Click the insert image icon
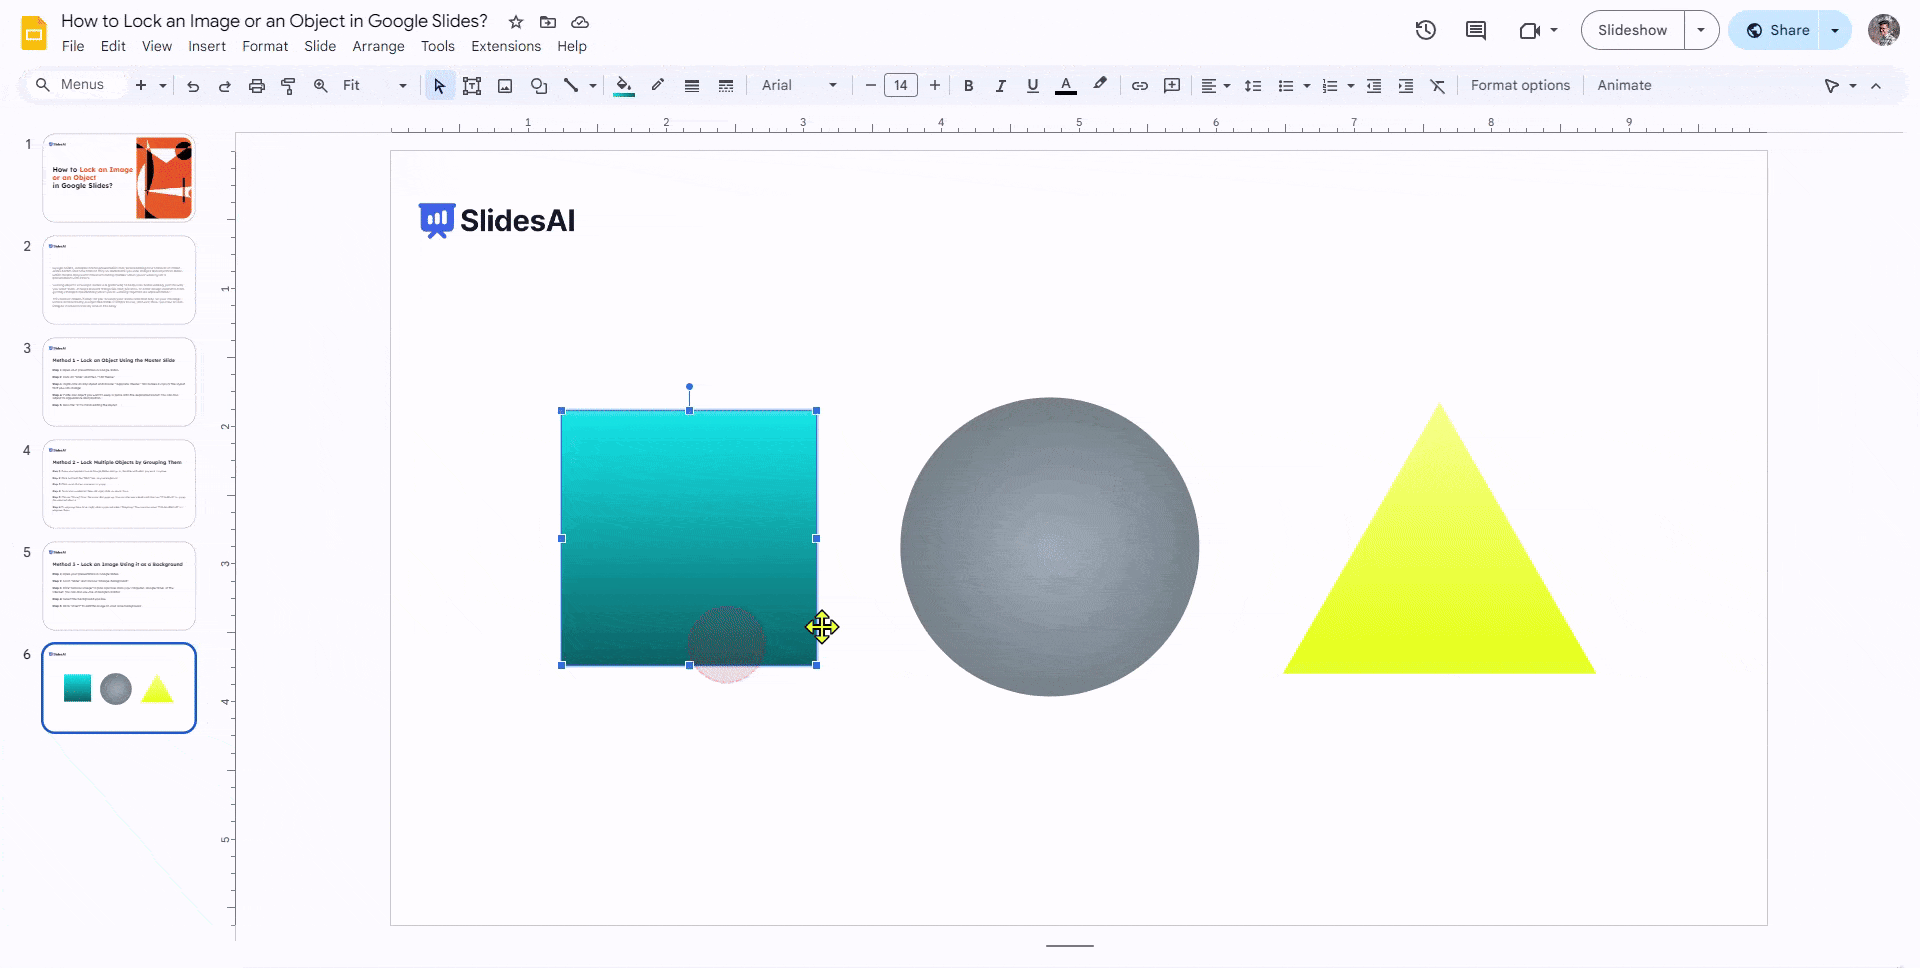This screenshot has width=1920, height=968. click(x=505, y=86)
